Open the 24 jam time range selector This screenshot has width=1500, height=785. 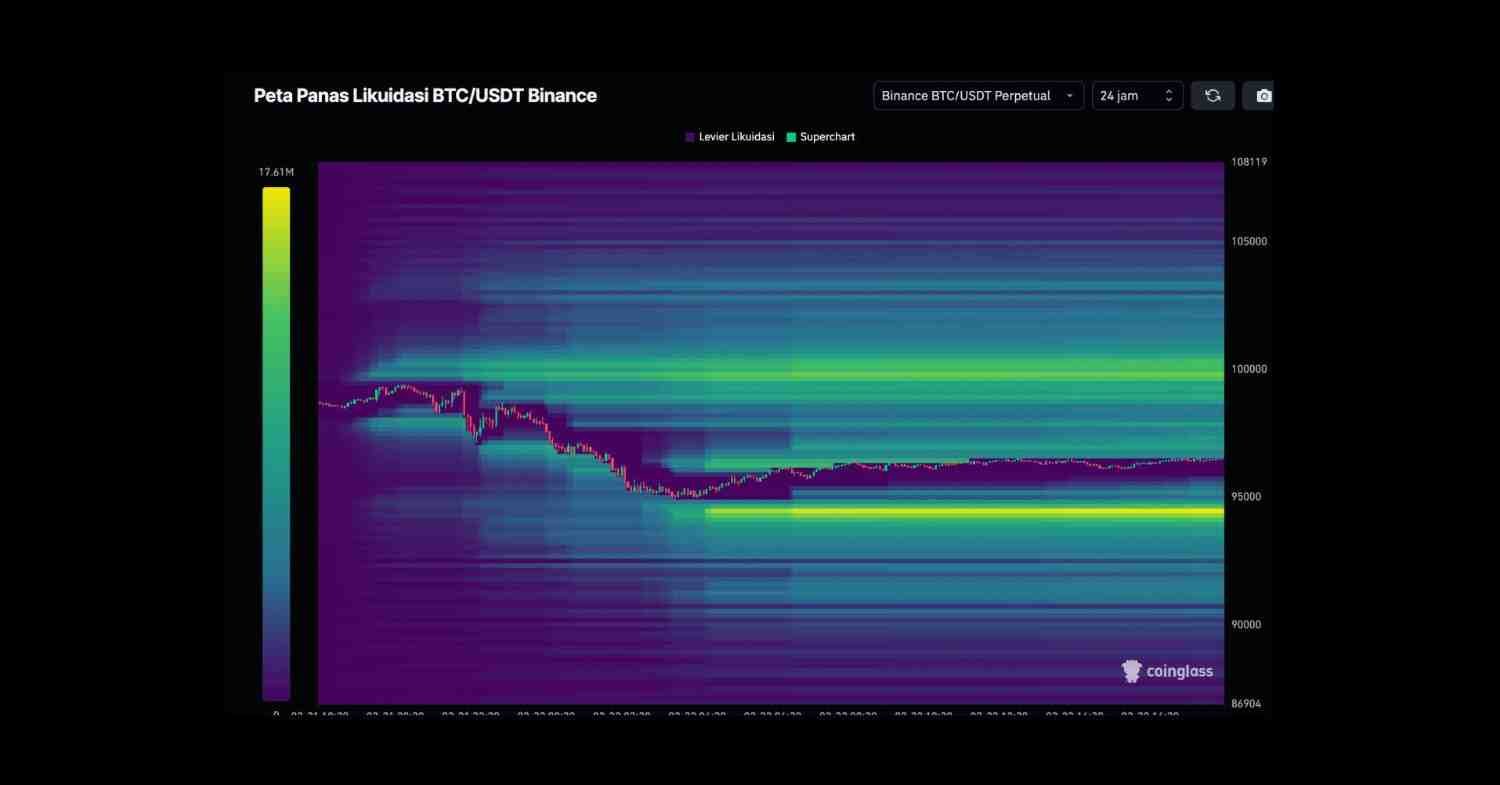pyautogui.click(x=1137, y=96)
